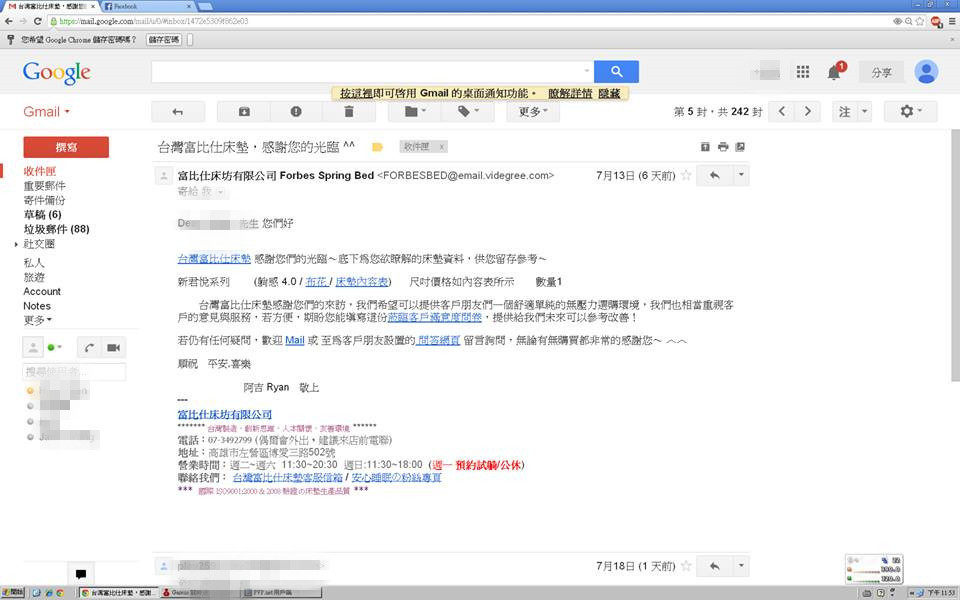
Task: Click the phone call icon in chat
Action: click(x=89, y=348)
